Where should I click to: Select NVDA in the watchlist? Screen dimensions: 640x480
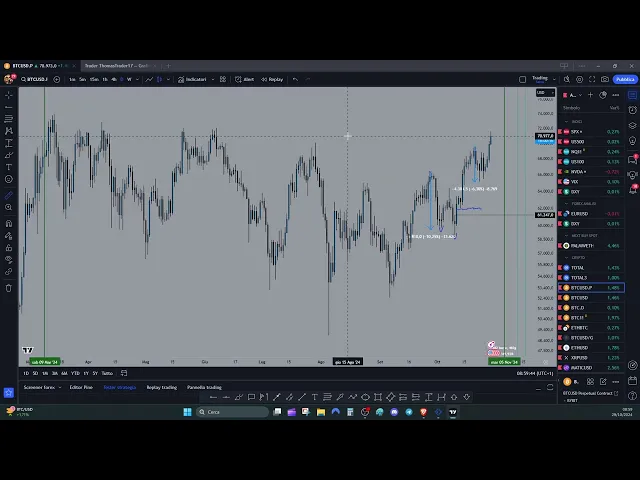591,172
